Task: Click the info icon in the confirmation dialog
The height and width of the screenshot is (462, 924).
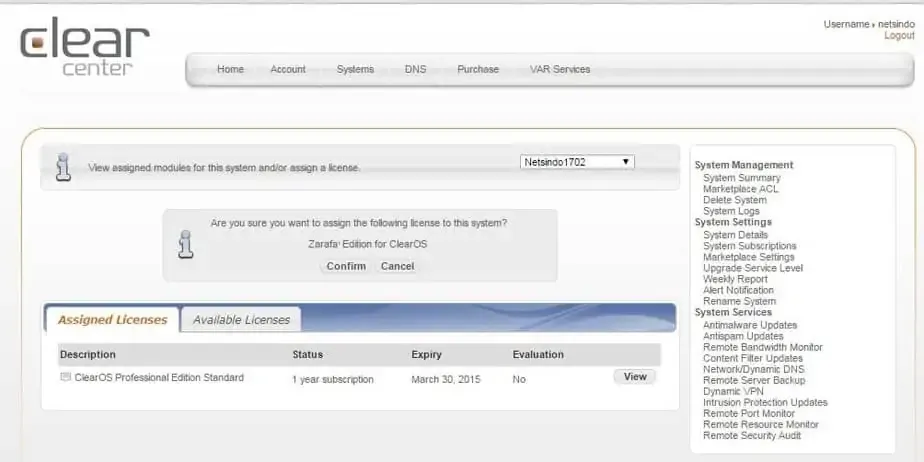Action: pyautogui.click(x=185, y=244)
